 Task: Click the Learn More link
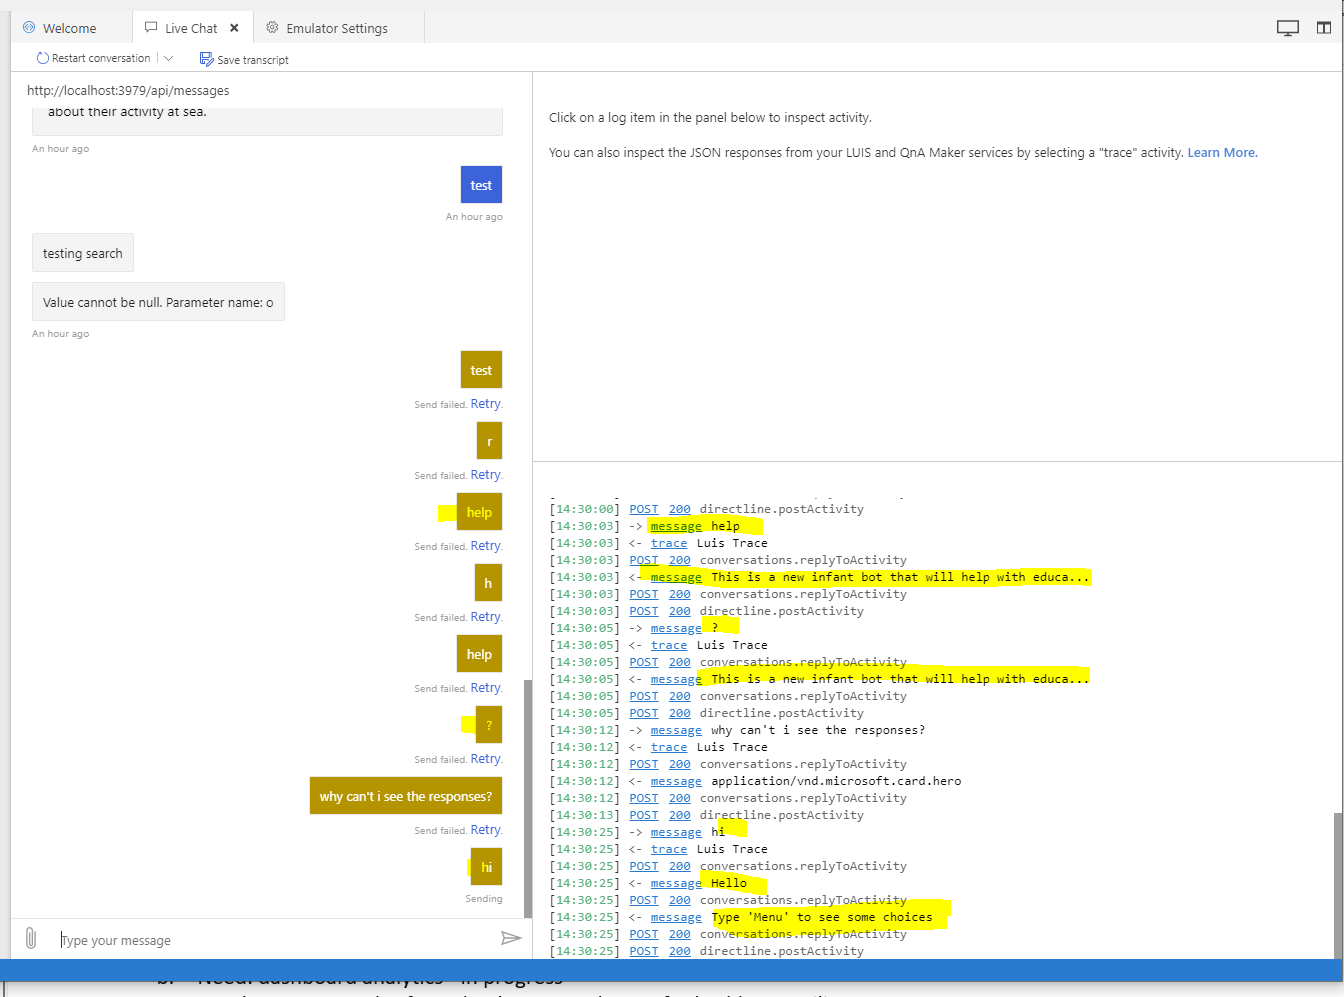tap(1222, 152)
